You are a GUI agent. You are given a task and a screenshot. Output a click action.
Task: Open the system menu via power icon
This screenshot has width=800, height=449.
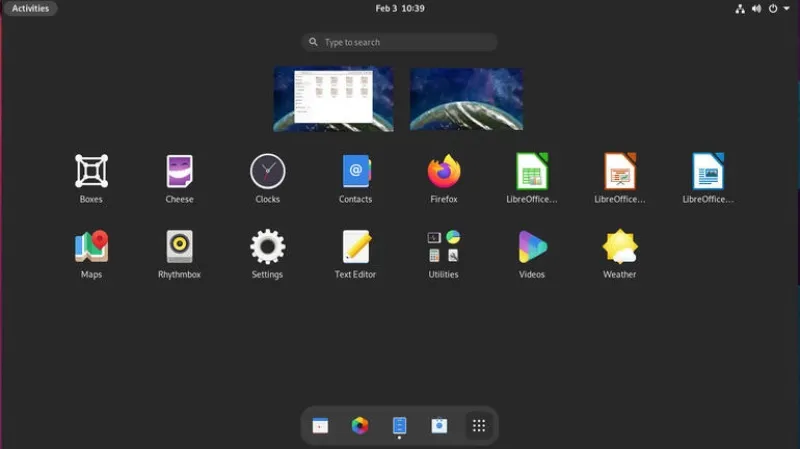(774, 8)
